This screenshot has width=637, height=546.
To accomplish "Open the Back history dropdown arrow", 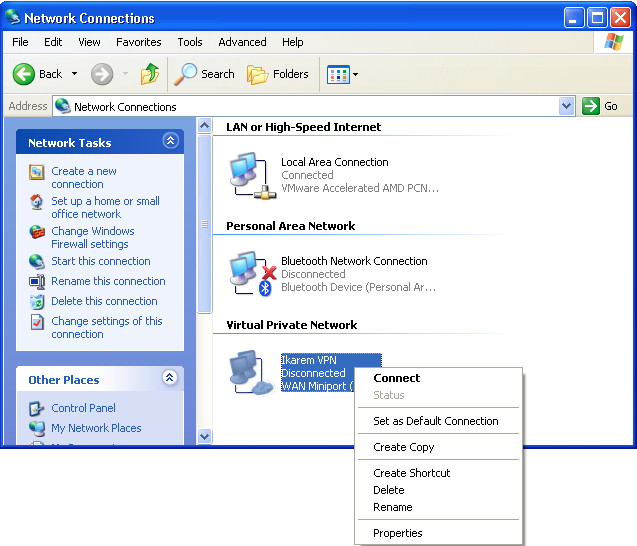I will click(x=74, y=74).
